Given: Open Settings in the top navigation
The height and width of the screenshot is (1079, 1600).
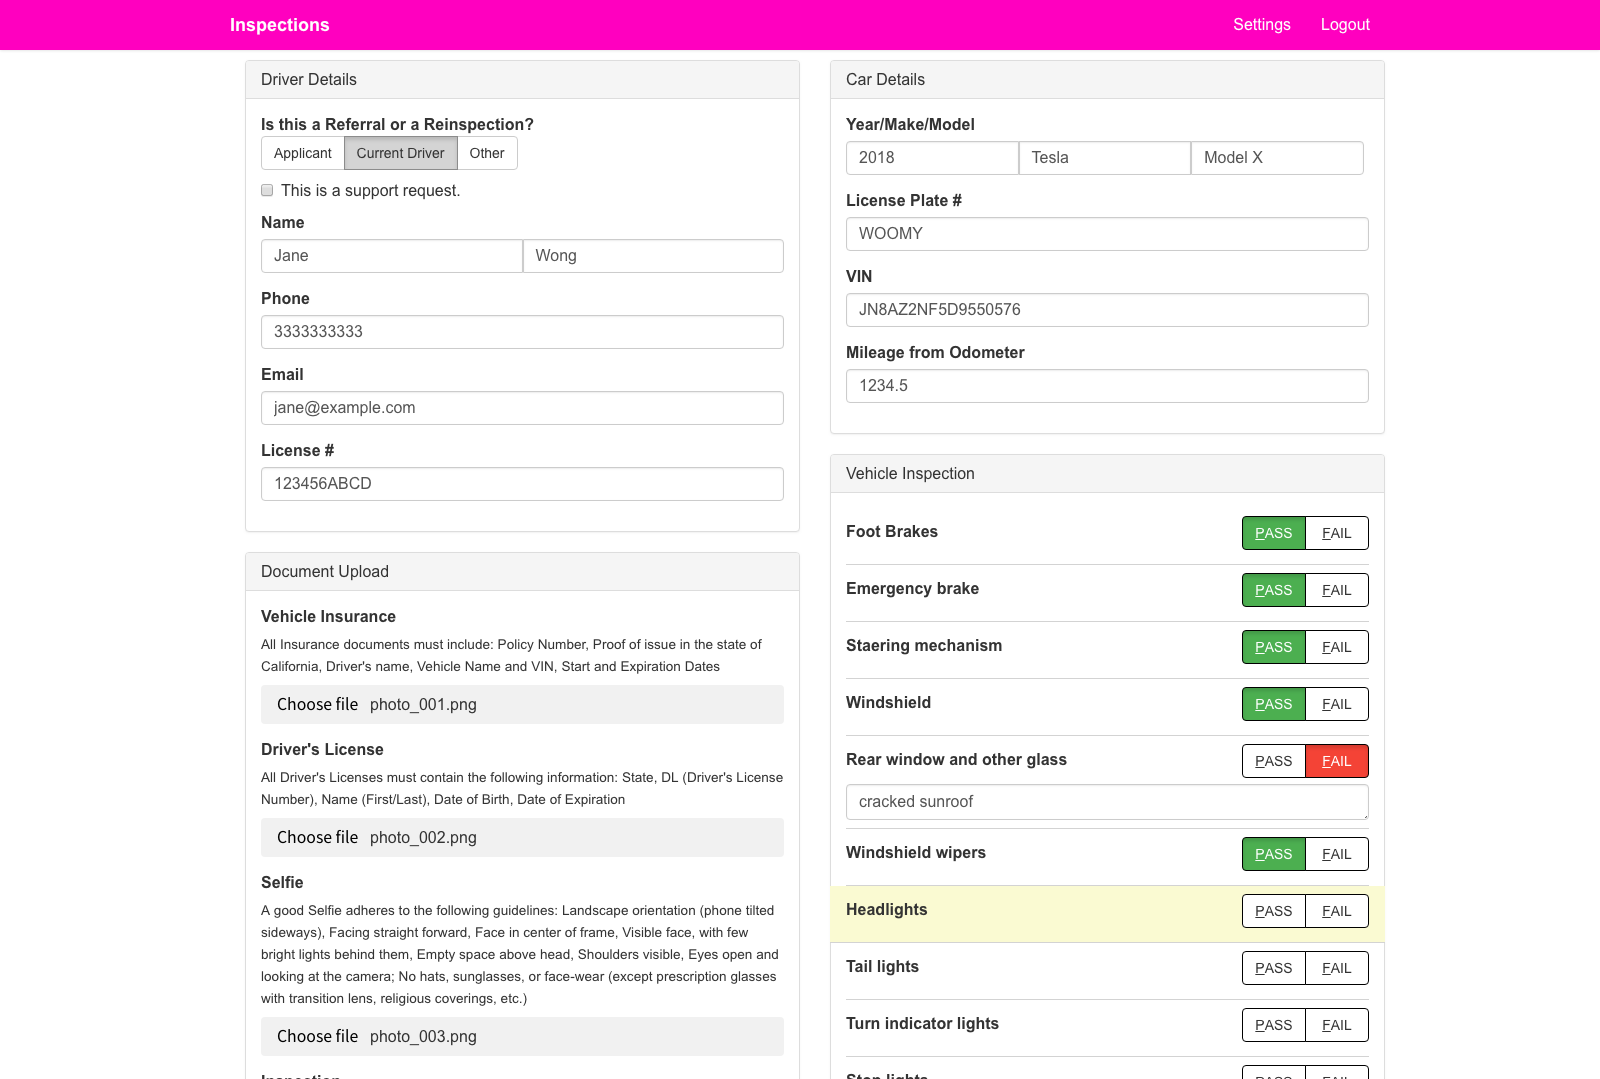Looking at the screenshot, I should [x=1261, y=25].
